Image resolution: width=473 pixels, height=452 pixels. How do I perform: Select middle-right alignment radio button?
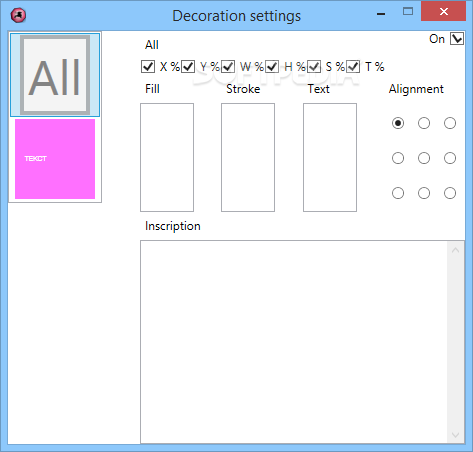(450, 158)
